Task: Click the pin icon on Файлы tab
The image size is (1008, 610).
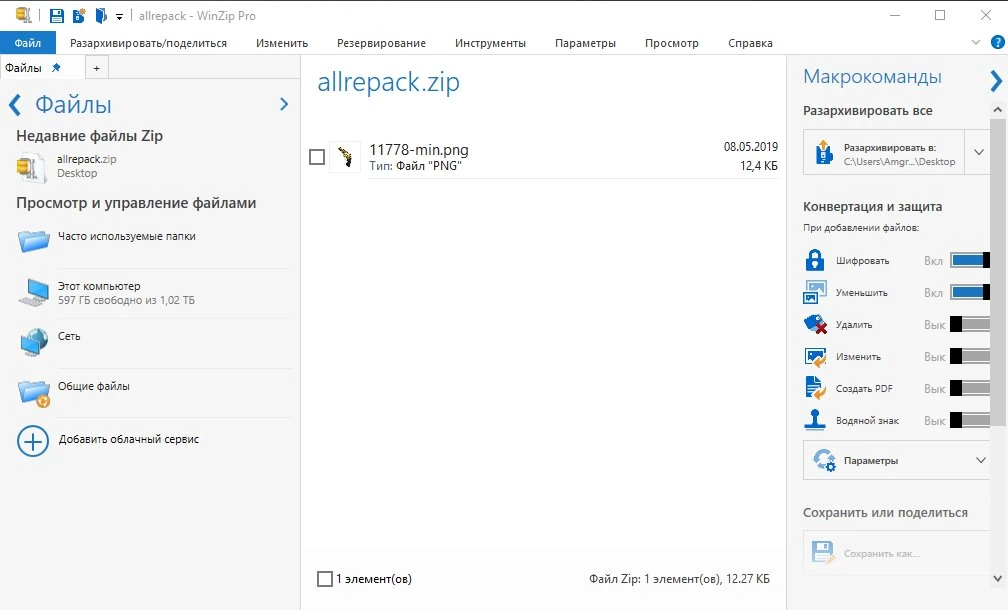Action: 57,67
